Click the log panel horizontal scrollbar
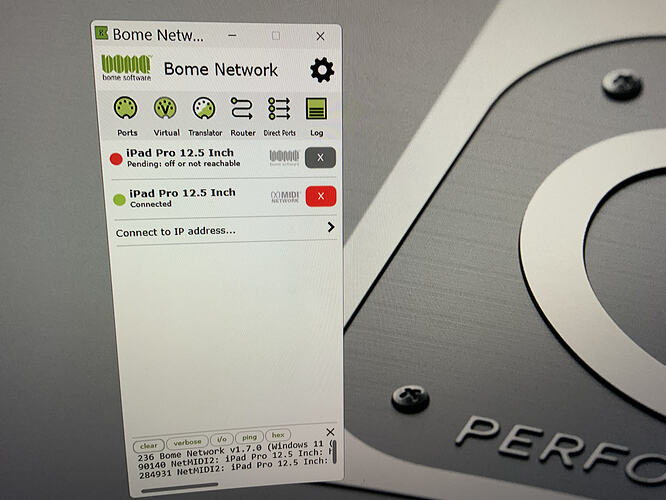666x500 pixels. click(x=180, y=487)
